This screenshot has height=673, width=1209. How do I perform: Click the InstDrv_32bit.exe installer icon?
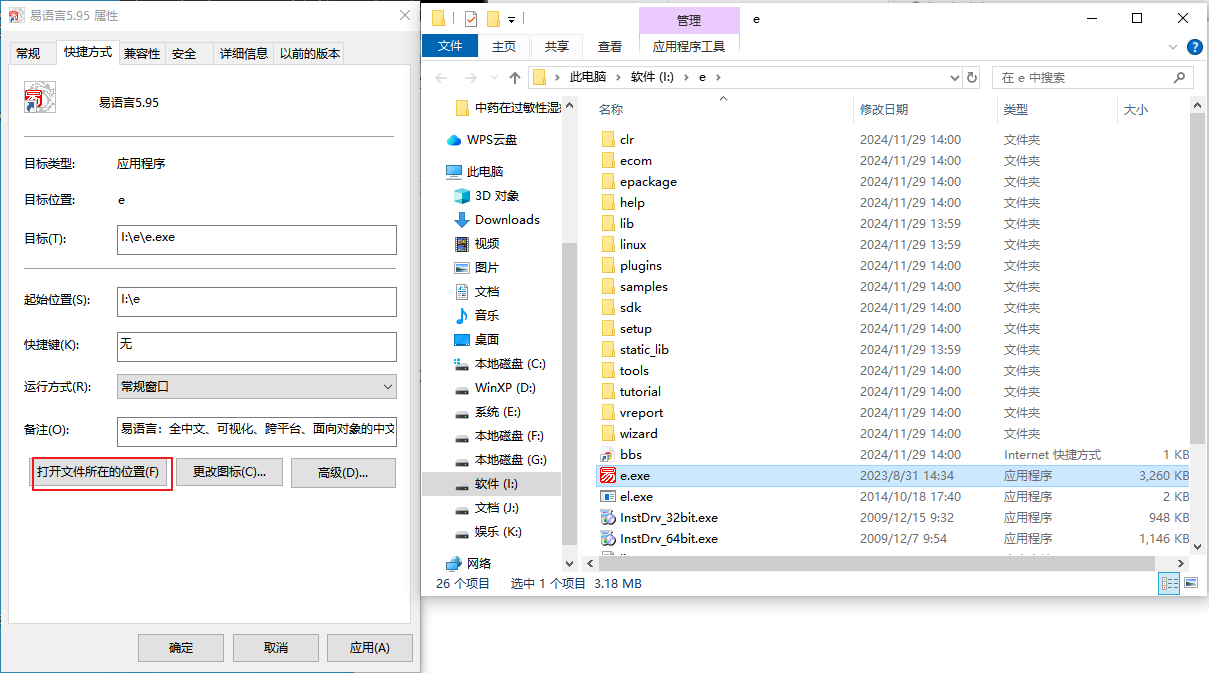[x=607, y=518]
